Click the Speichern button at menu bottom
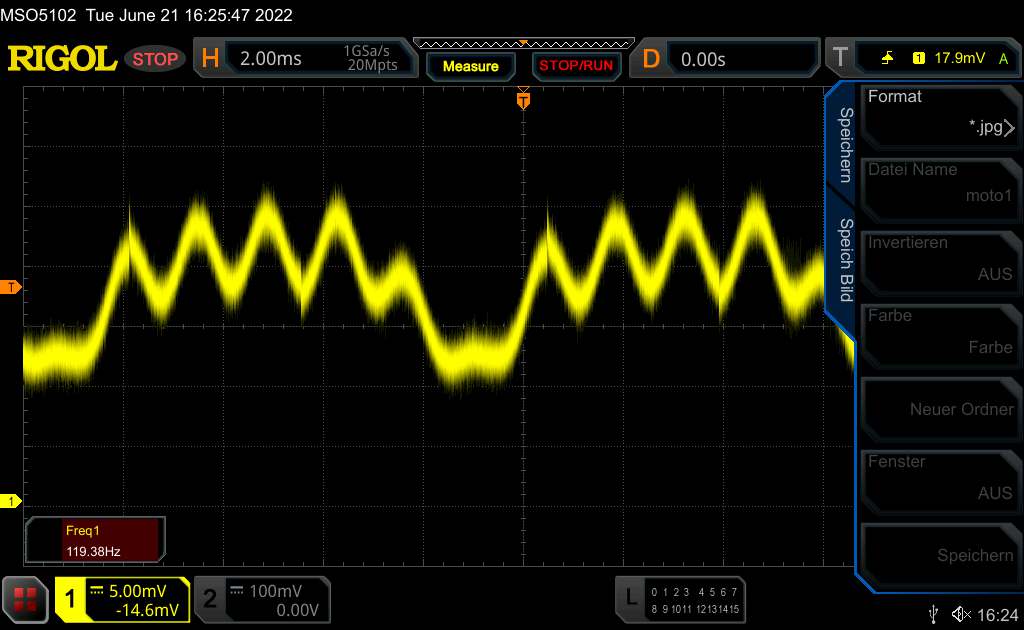Screen dimensions: 1024x630 (x=940, y=555)
